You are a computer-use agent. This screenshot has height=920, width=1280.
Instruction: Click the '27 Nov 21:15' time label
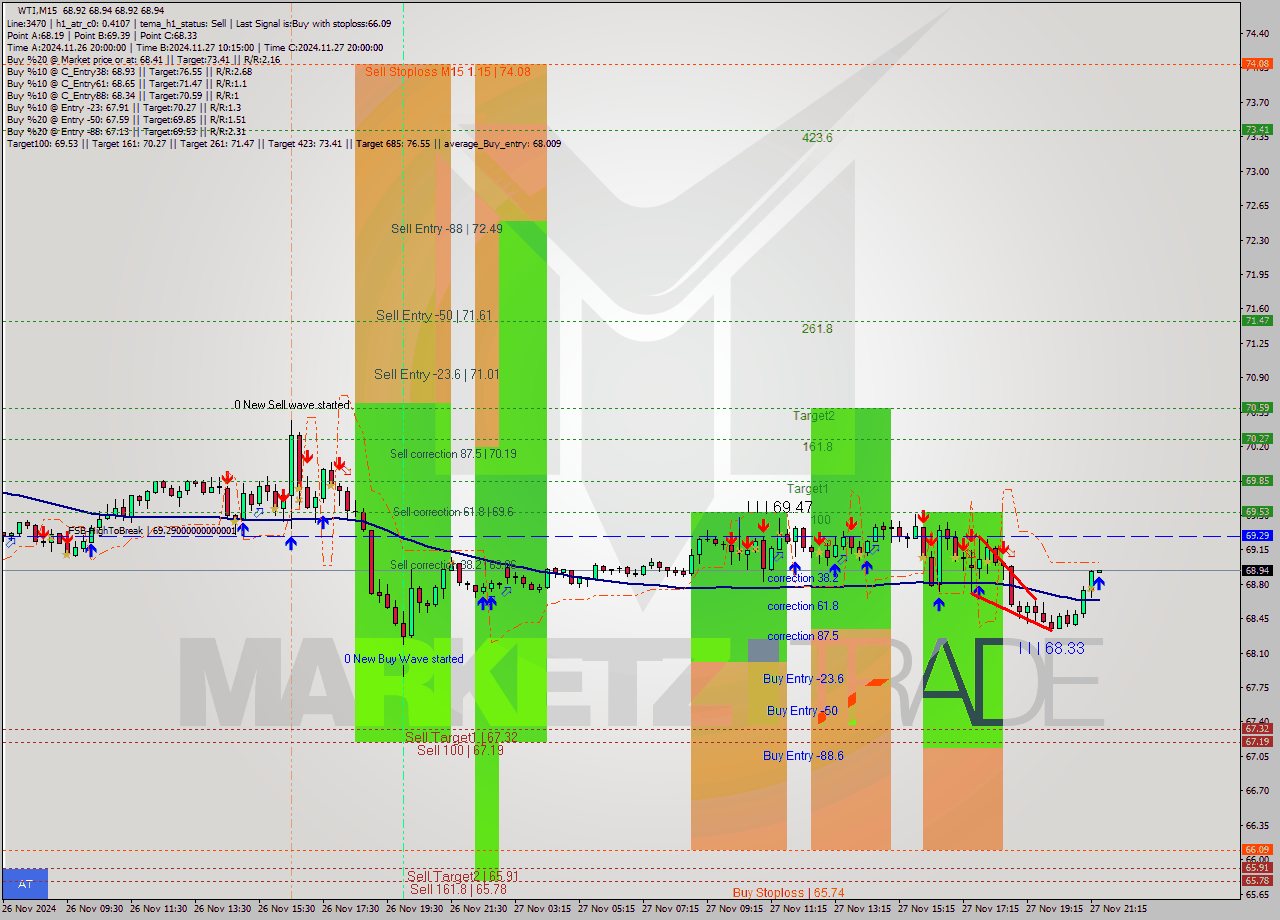1119,909
